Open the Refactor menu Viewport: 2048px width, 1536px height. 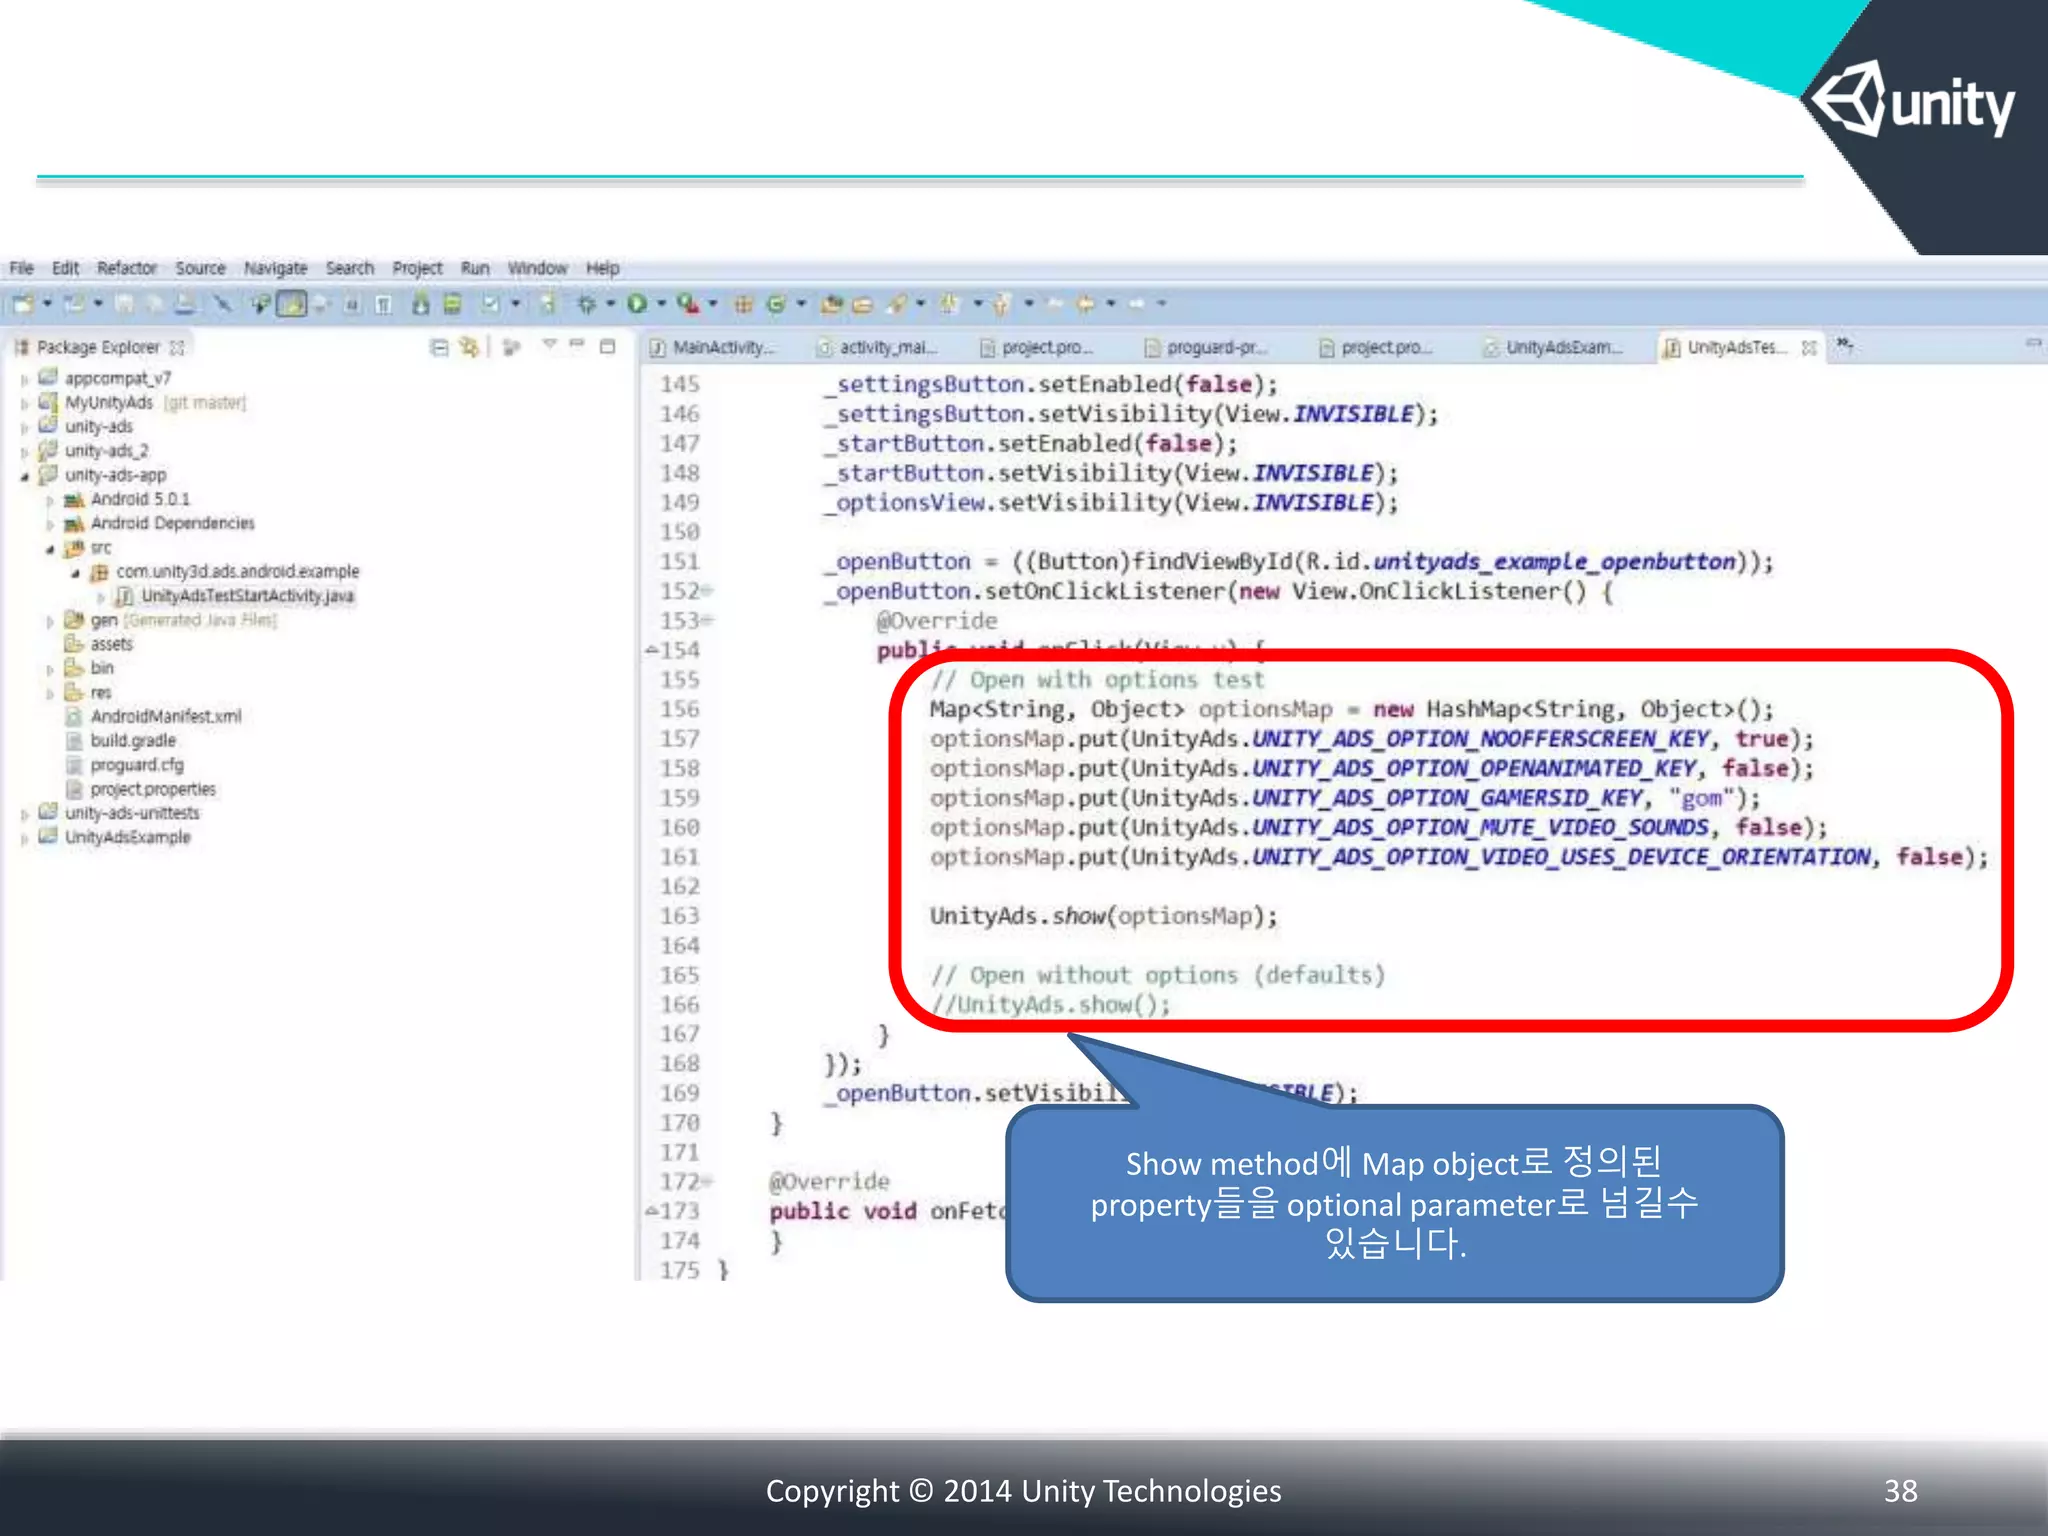click(127, 268)
